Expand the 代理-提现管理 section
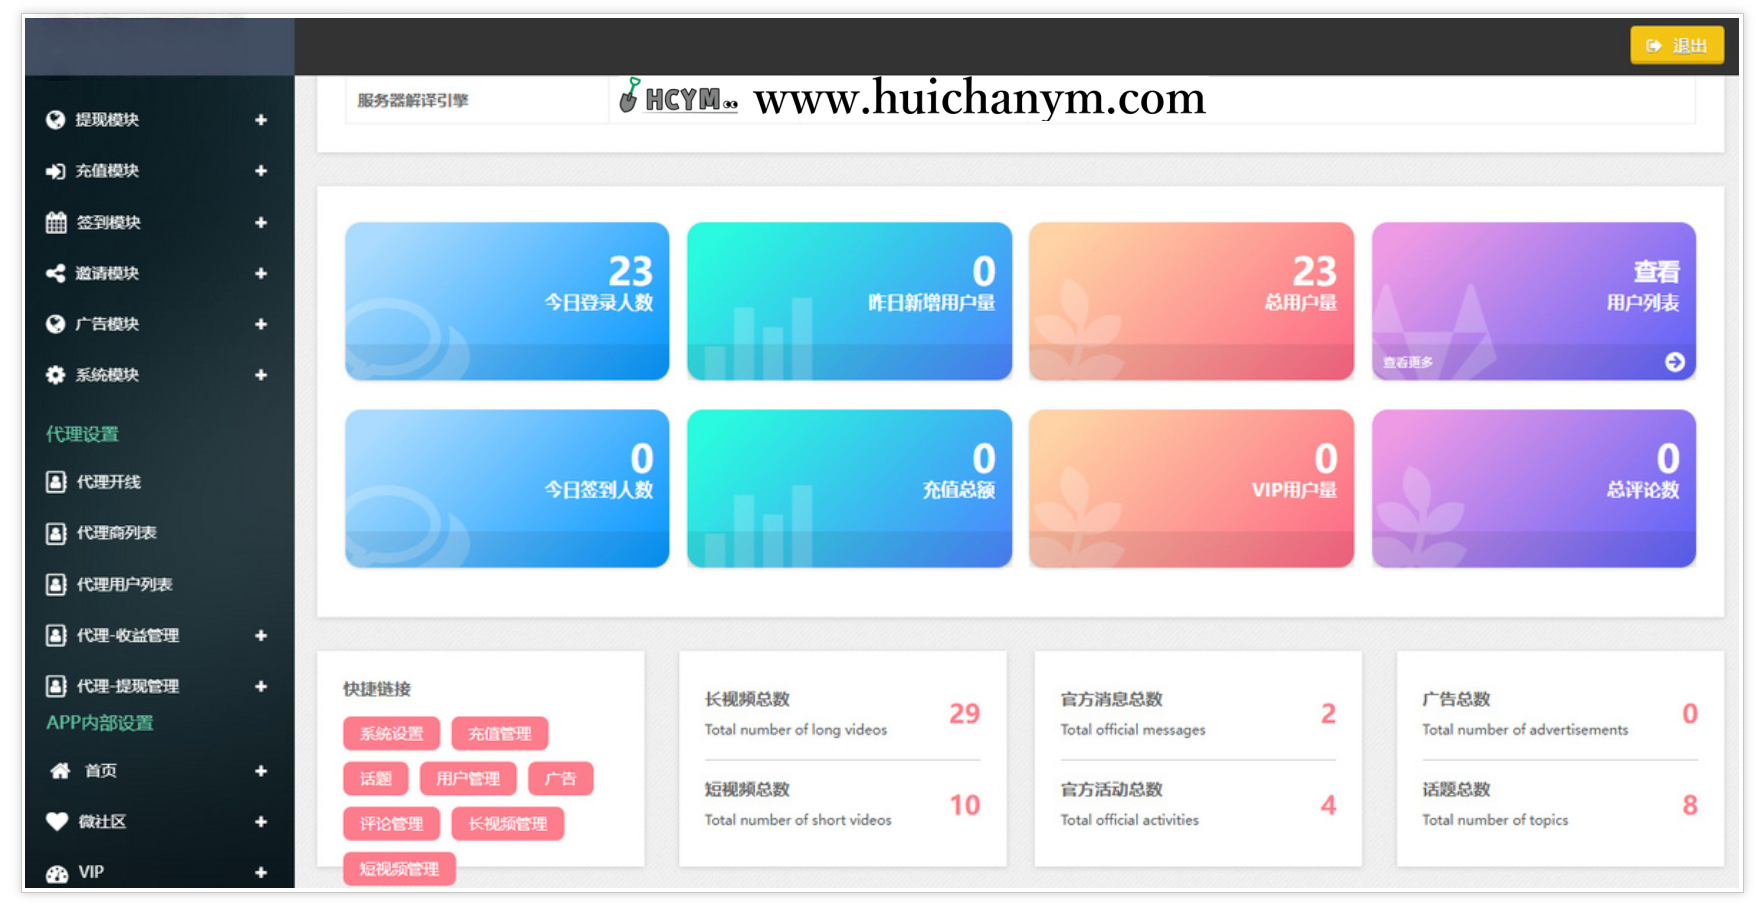This screenshot has height=911, width=1759. pos(261,686)
